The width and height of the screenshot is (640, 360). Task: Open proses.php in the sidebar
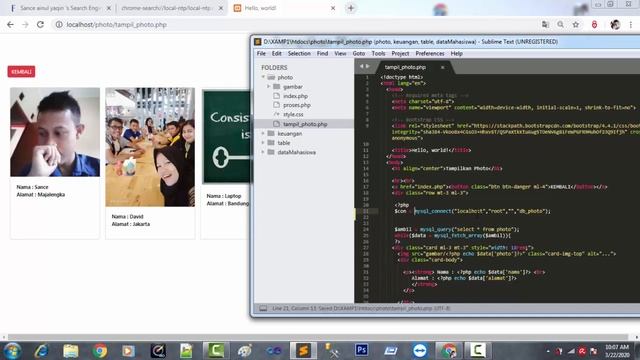(297, 105)
